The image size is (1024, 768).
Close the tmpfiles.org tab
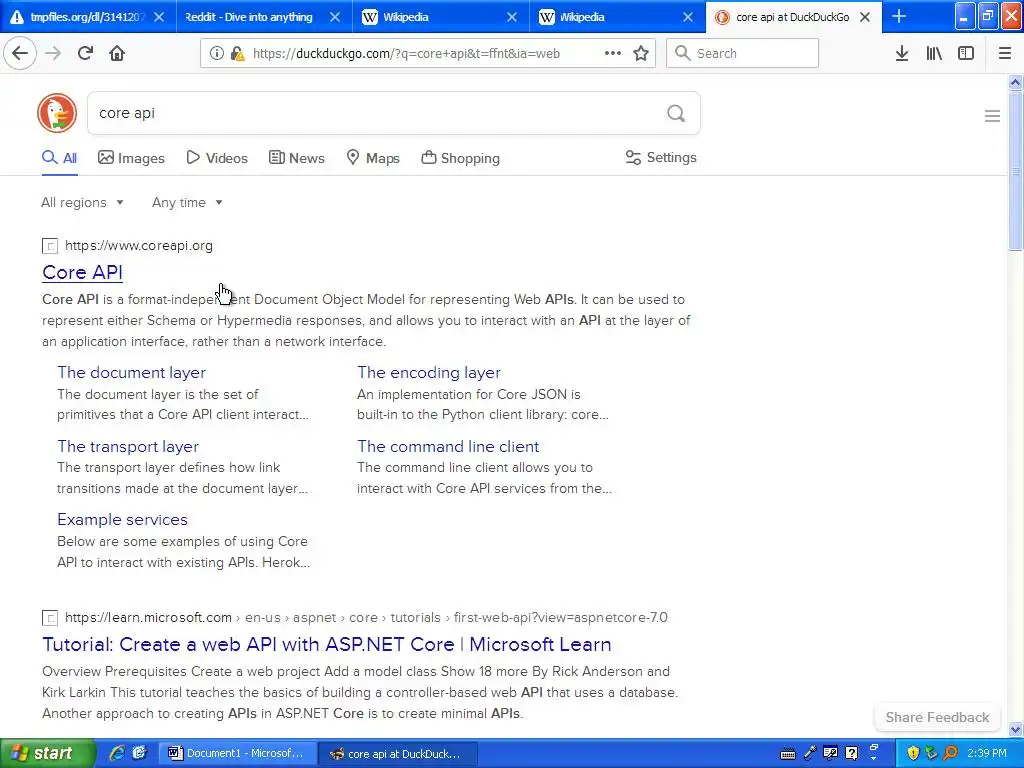point(159,17)
